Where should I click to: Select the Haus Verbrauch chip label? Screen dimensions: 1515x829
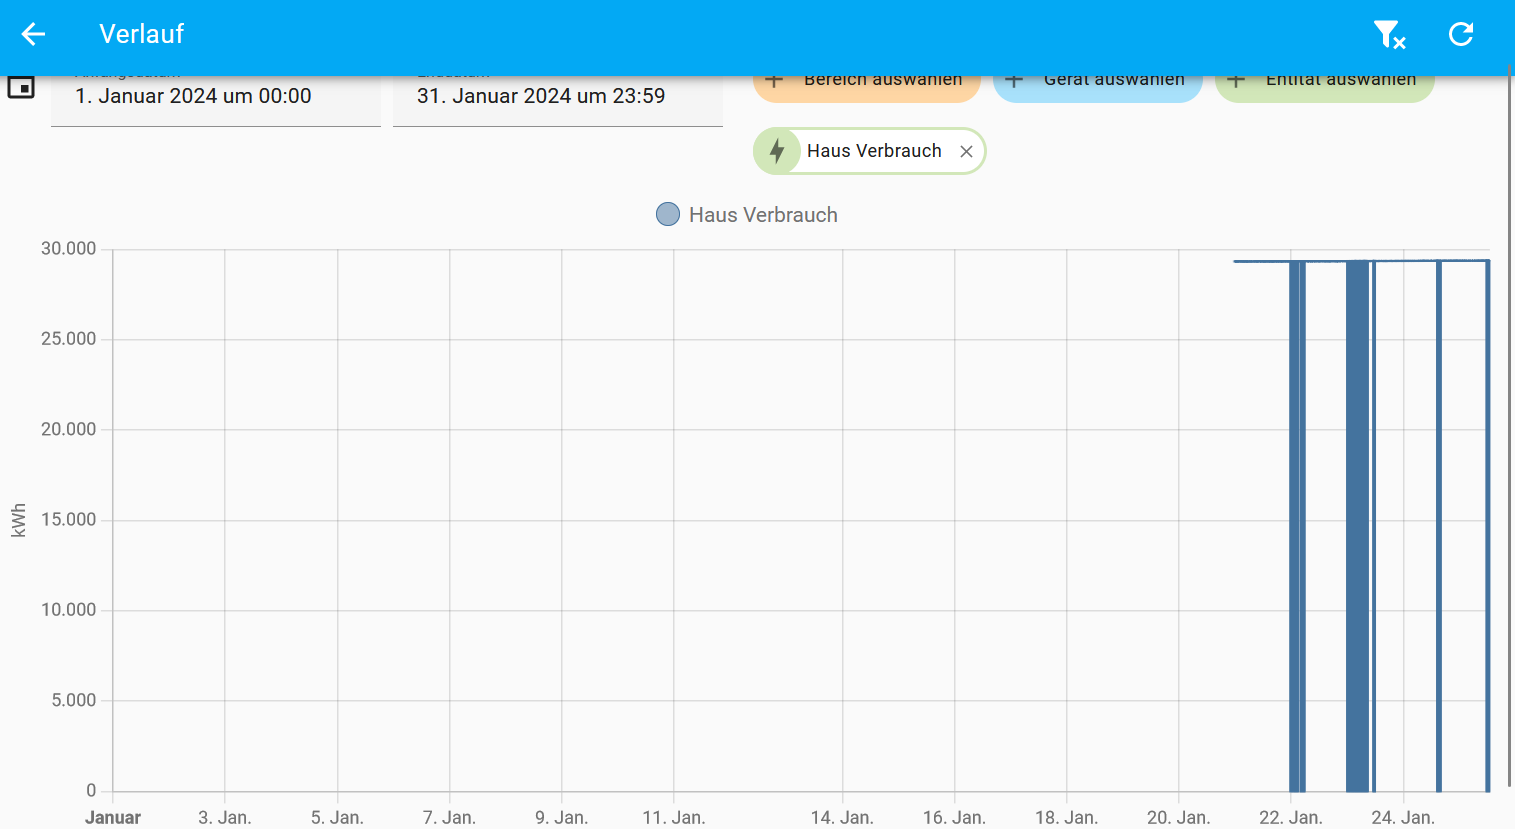click(x=874, y=151)
